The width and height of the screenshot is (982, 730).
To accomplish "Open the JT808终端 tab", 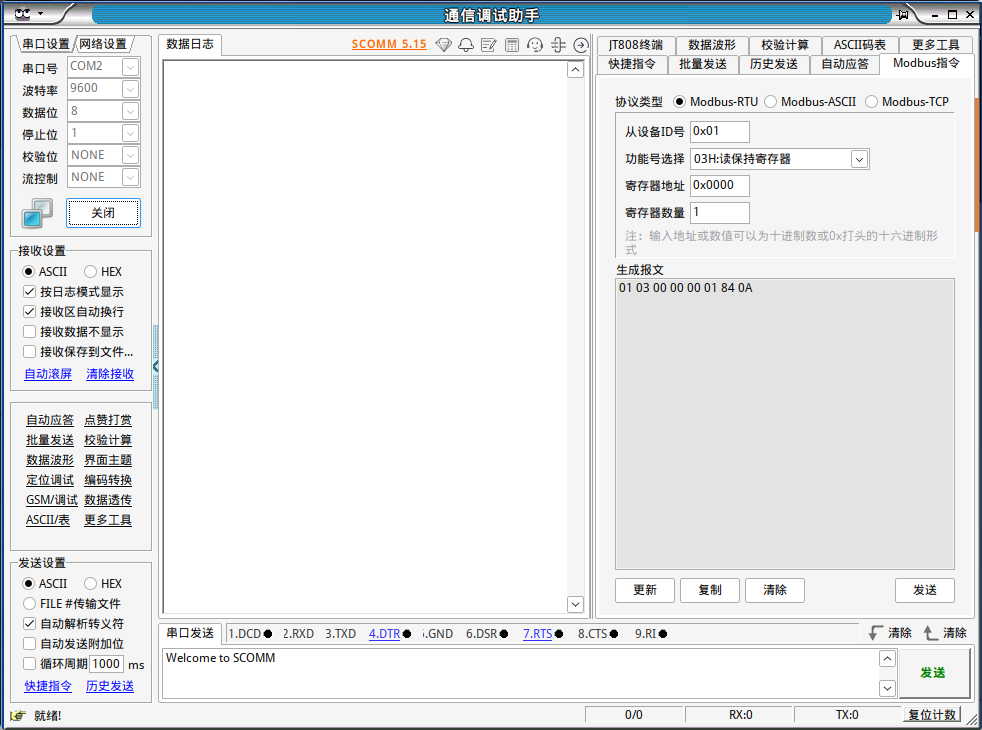I will click(636, 44).
